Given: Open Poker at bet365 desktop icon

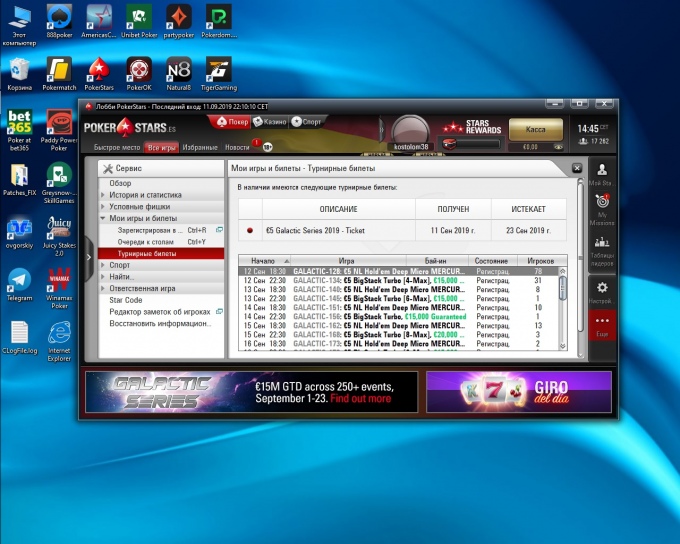Looking at the screenshot, I should pos(20,130).
